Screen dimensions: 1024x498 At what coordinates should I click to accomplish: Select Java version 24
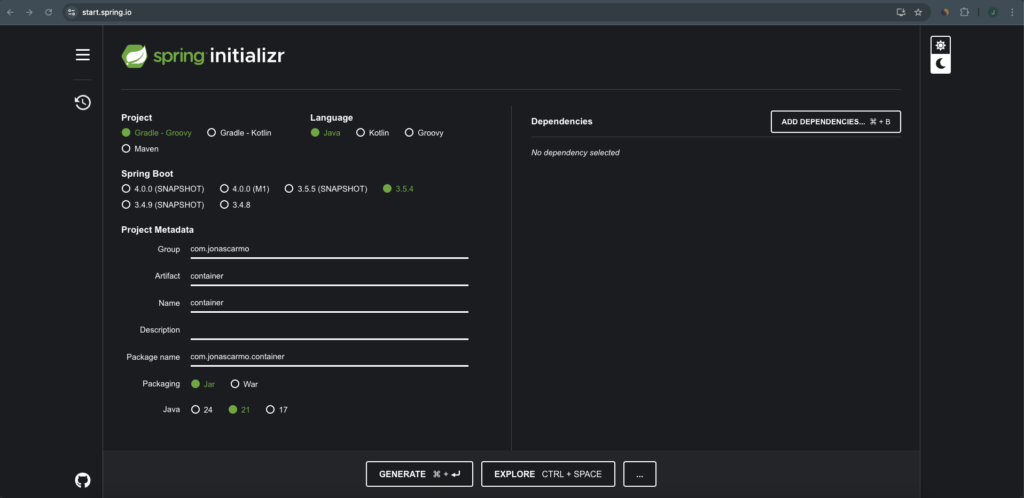click(202, 410)
